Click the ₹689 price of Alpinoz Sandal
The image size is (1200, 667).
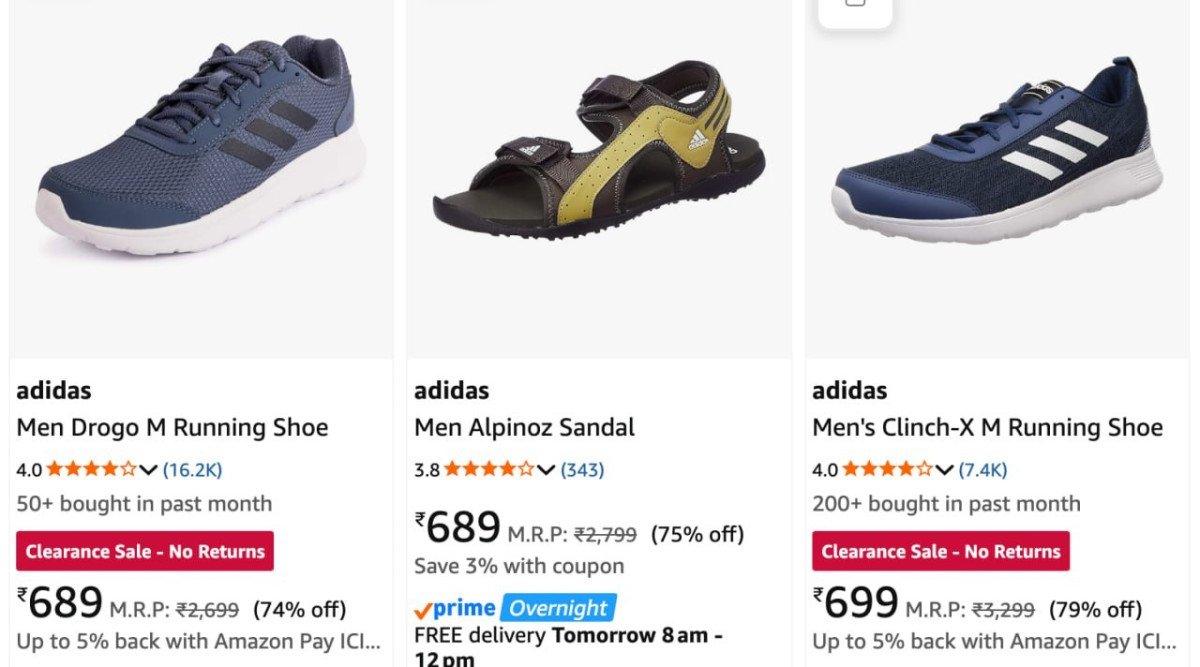coord(458,528)
